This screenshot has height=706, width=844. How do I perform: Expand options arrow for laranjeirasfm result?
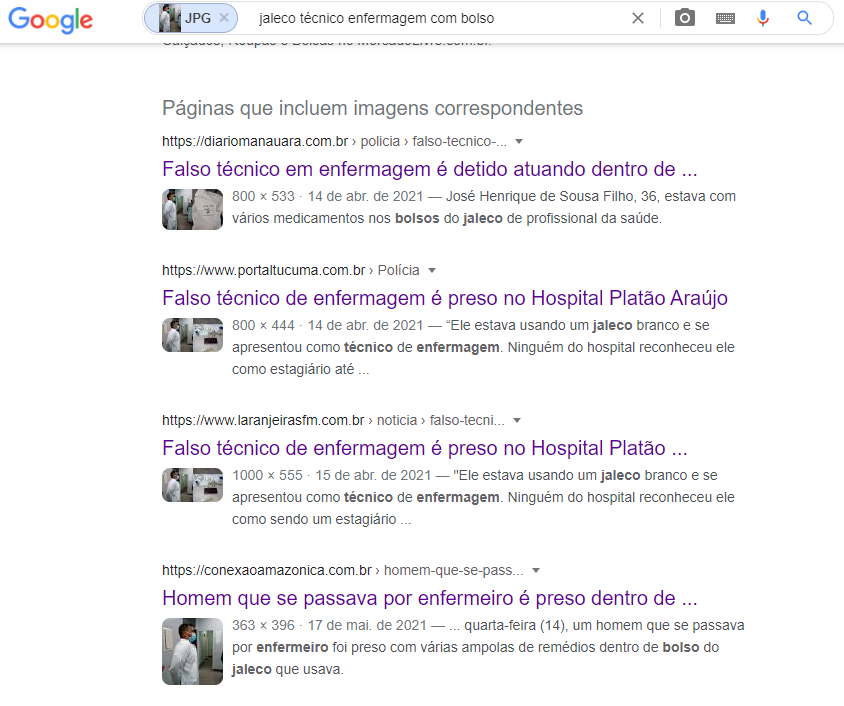click(x=517, y=420)
